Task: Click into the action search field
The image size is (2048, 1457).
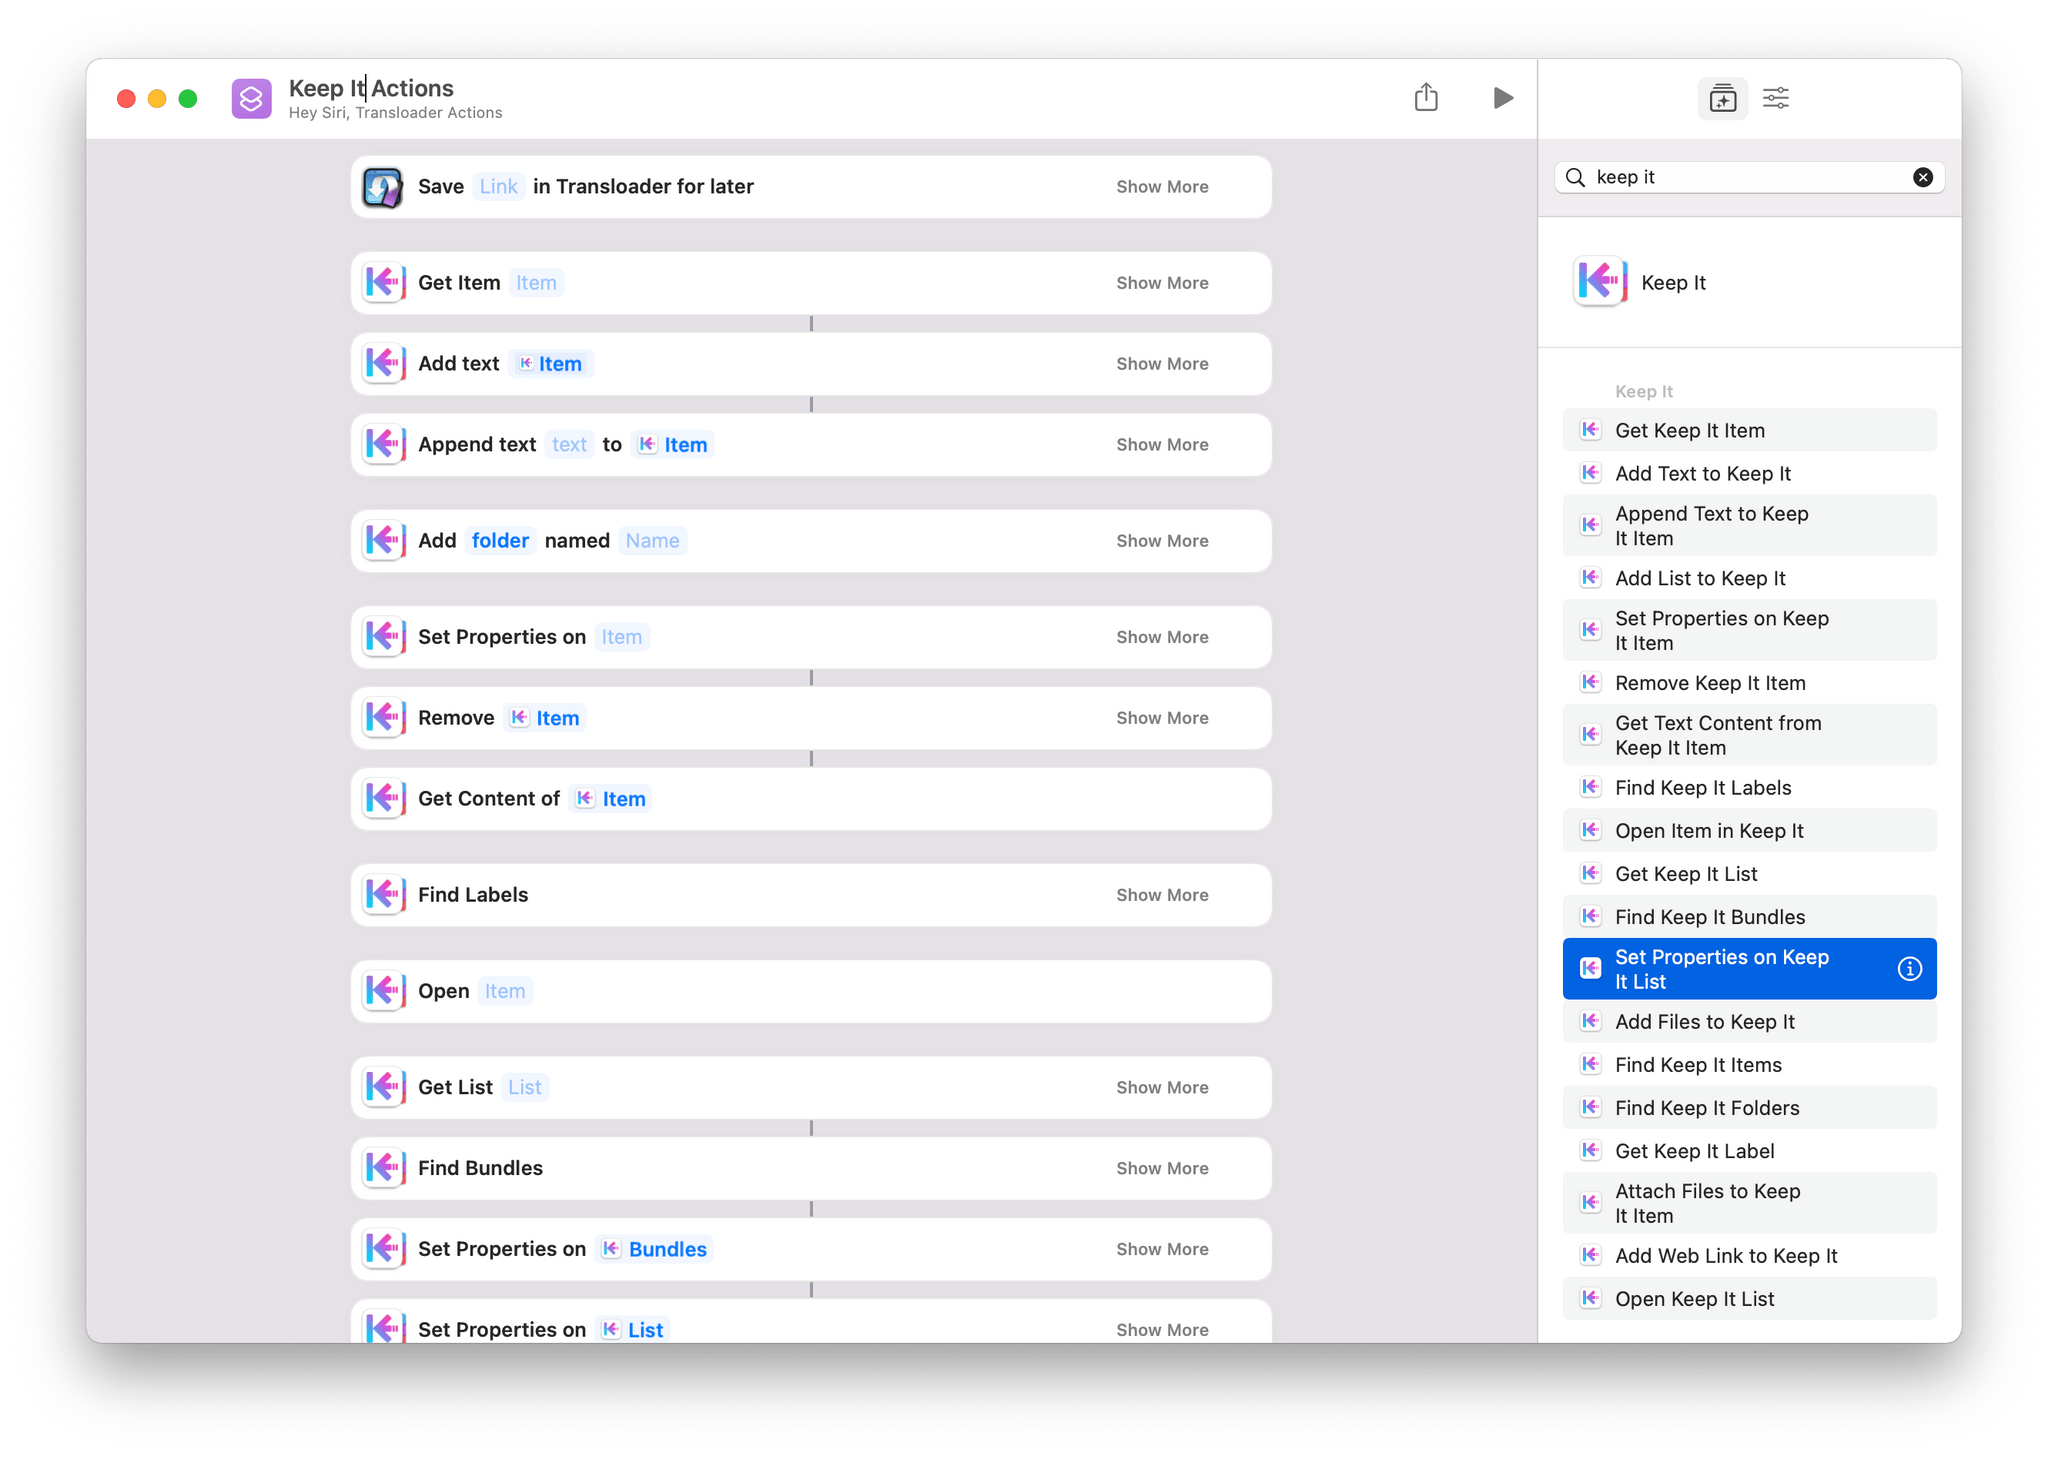Action: coord(1749,177)
